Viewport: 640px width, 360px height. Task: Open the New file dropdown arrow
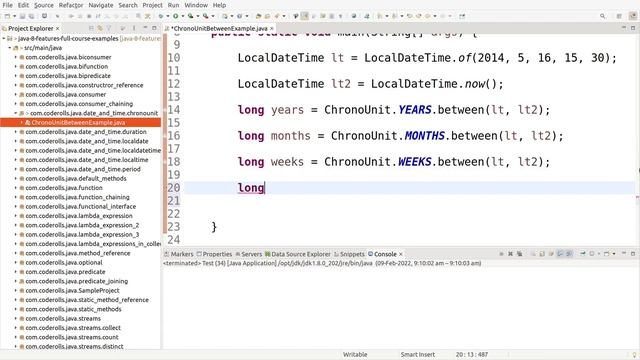(15, 16)
